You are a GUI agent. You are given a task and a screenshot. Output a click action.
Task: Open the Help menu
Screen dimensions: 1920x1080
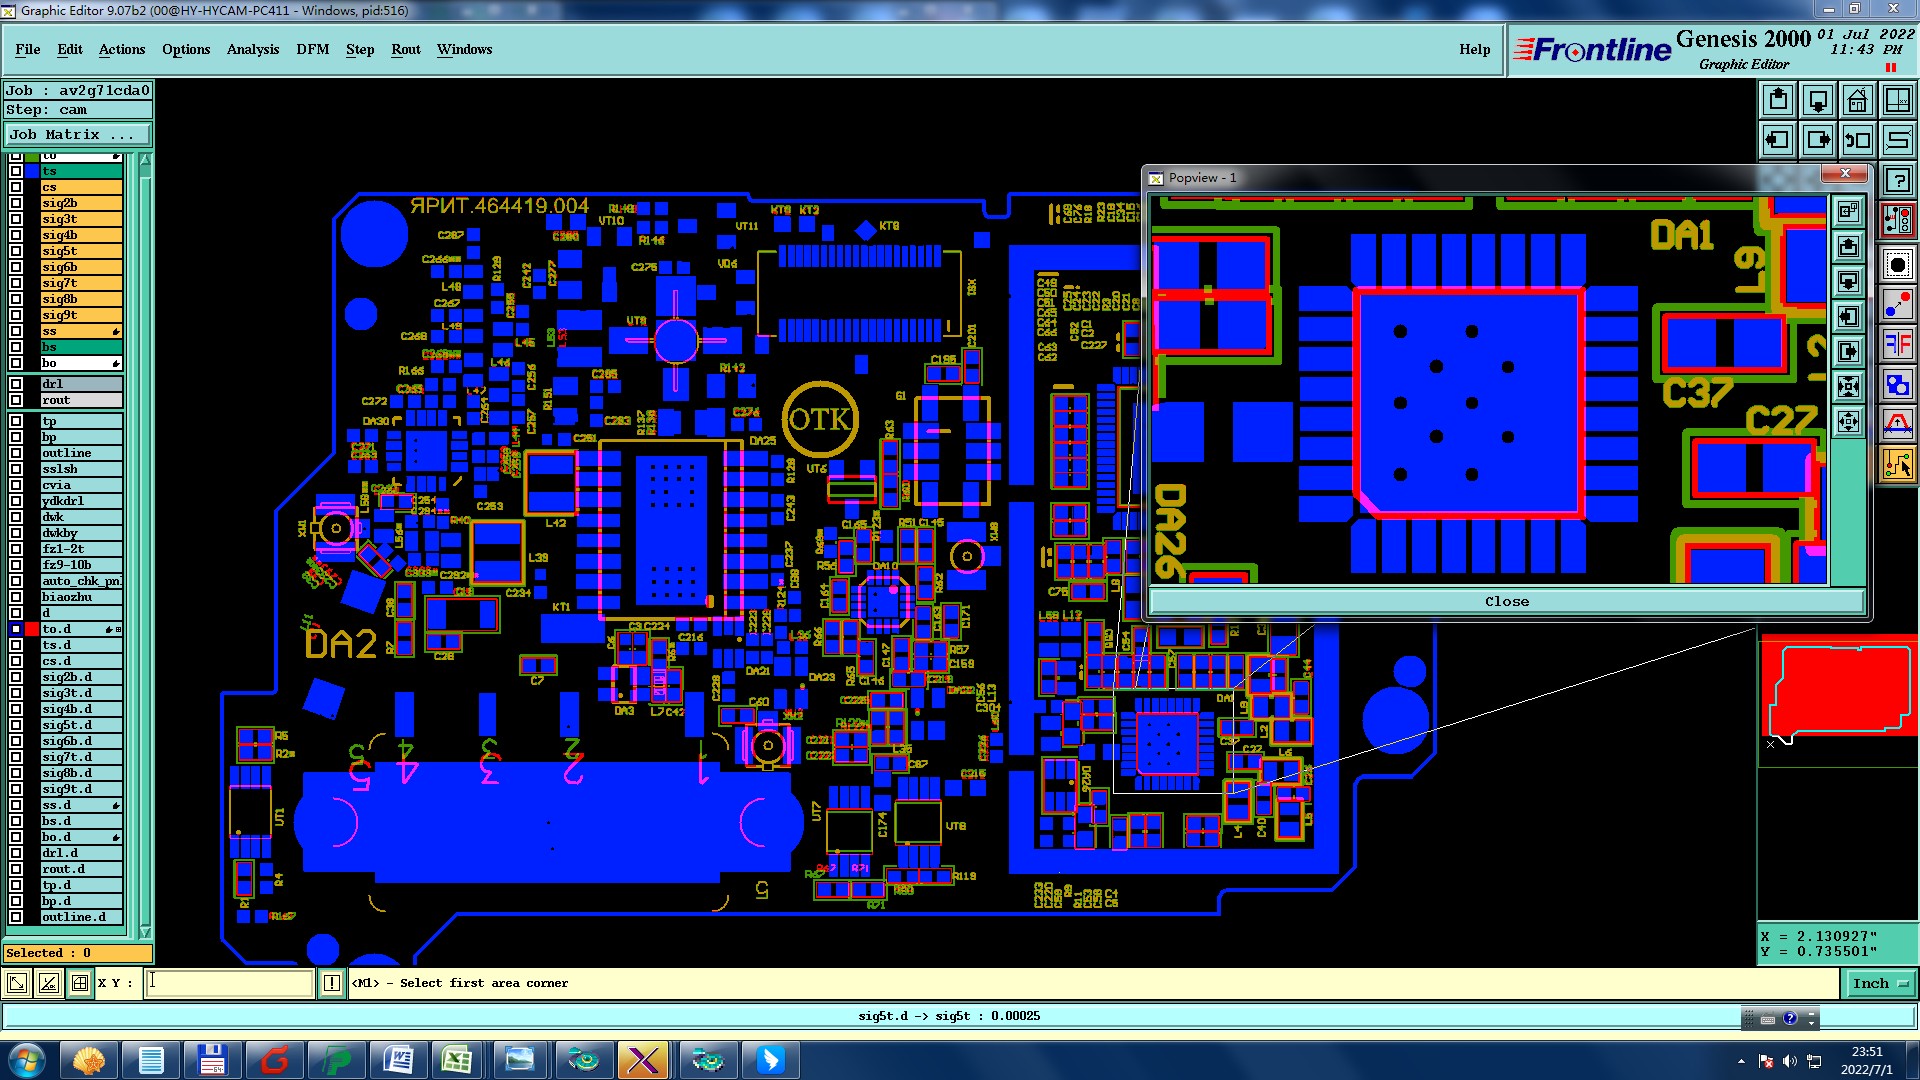coord(1474,49)
